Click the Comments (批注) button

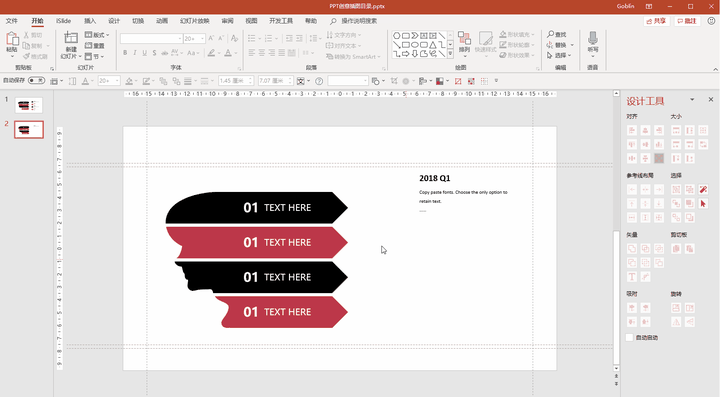(687, 21)
